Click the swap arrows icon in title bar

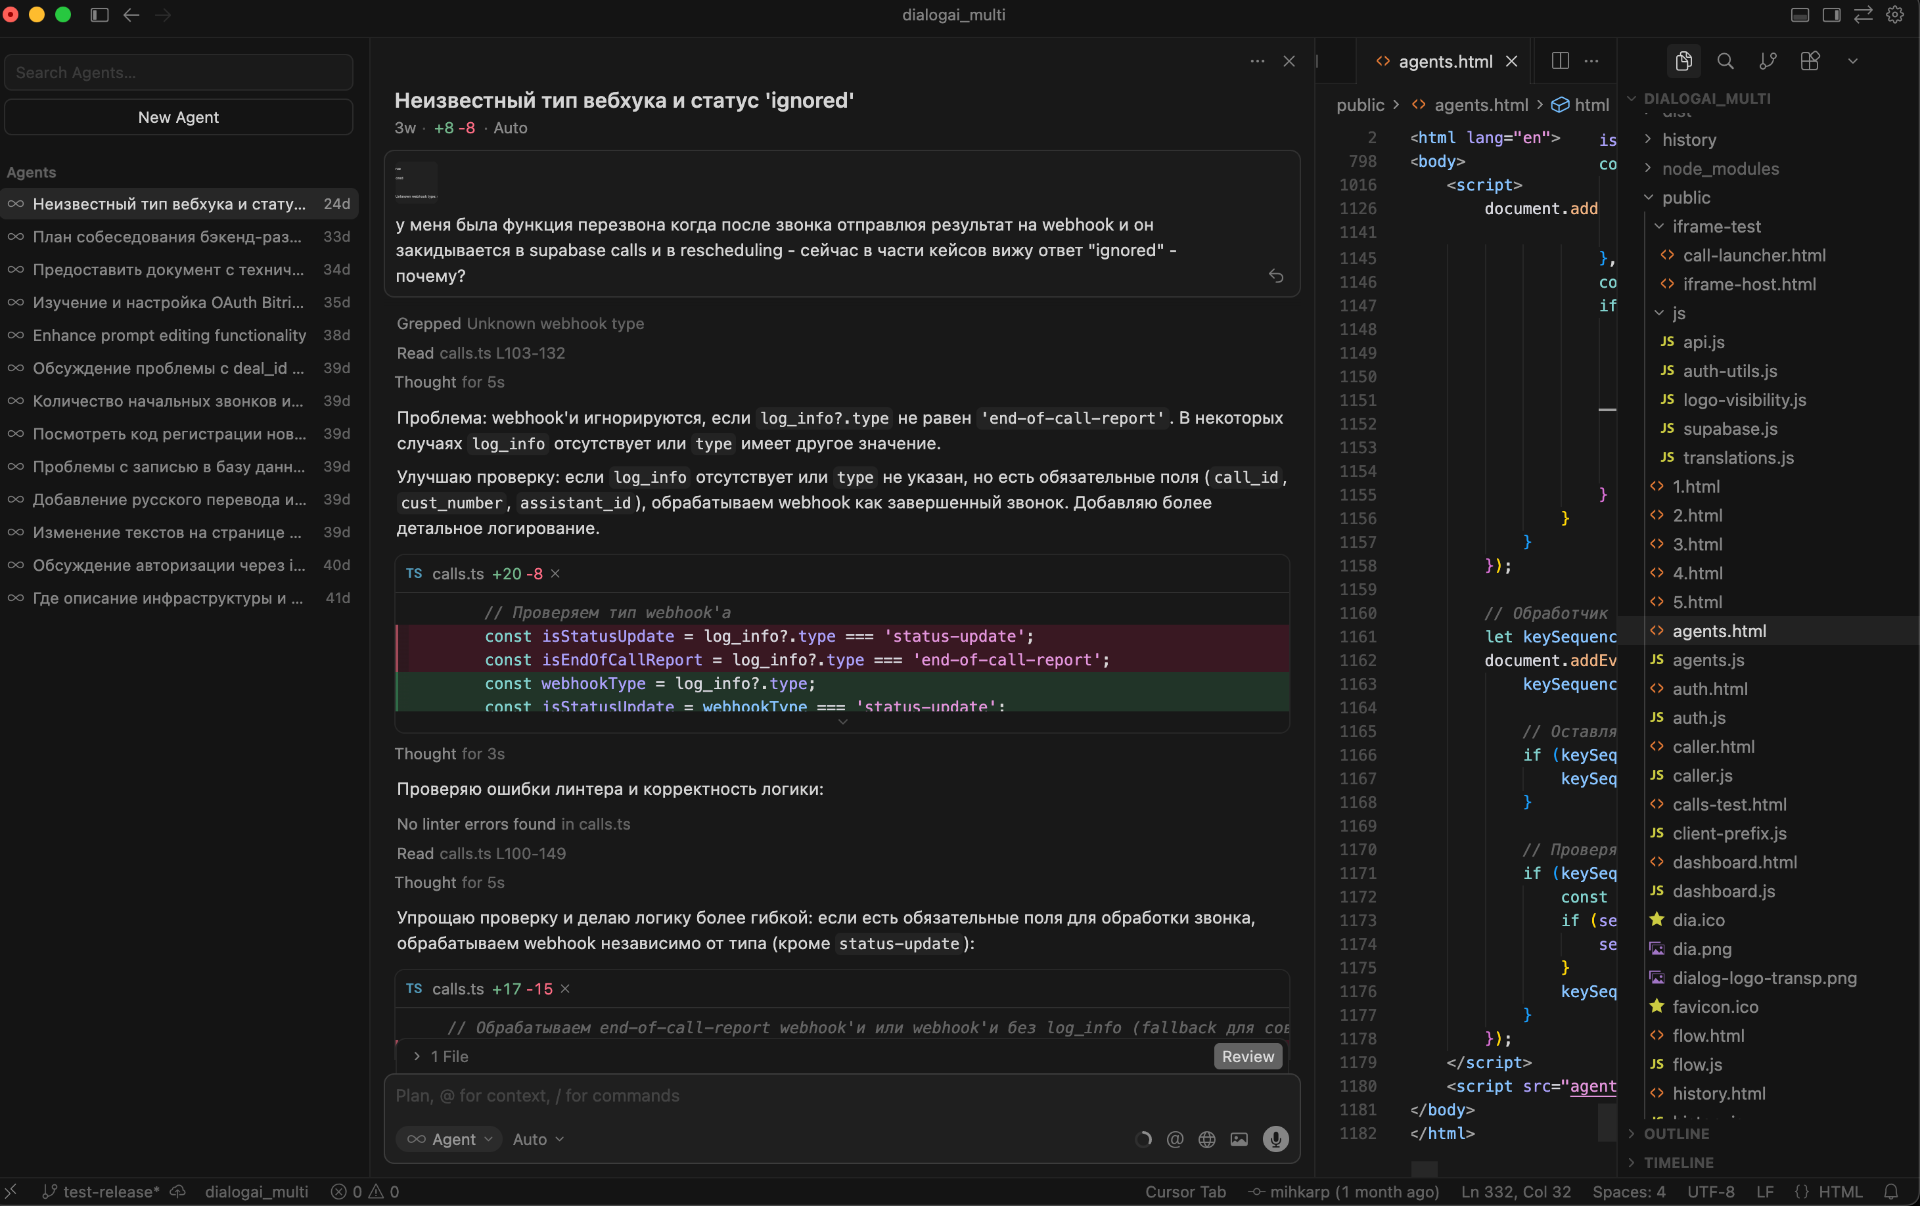click(x=1863, y=15)
